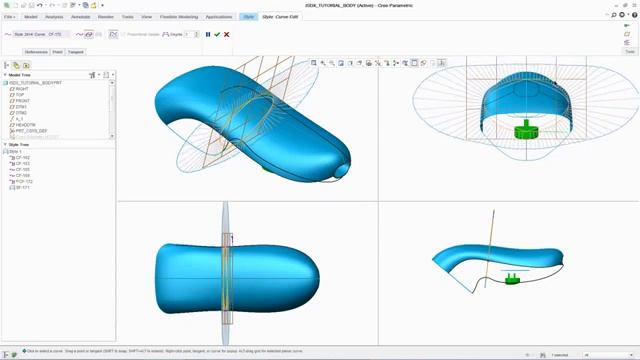This screenshot has height=360, width=640.
Task: Click the Repaint icon in graphics toolbar
Action: 341,63
